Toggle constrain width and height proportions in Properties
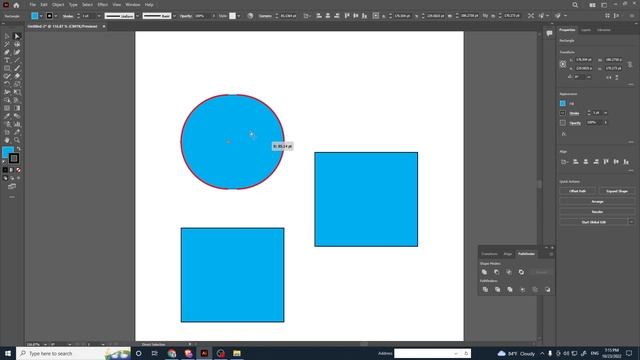The width and height of the screenshot is (640, 360). [x=630, y=64]
